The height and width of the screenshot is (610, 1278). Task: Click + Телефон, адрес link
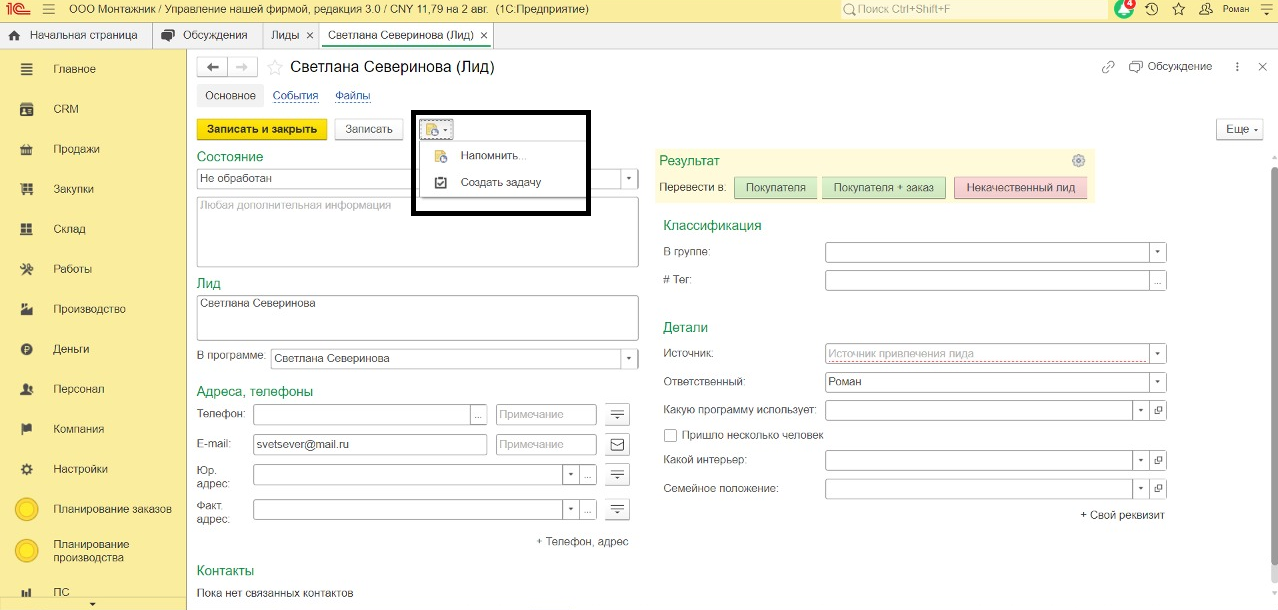(x=582, y=541)
